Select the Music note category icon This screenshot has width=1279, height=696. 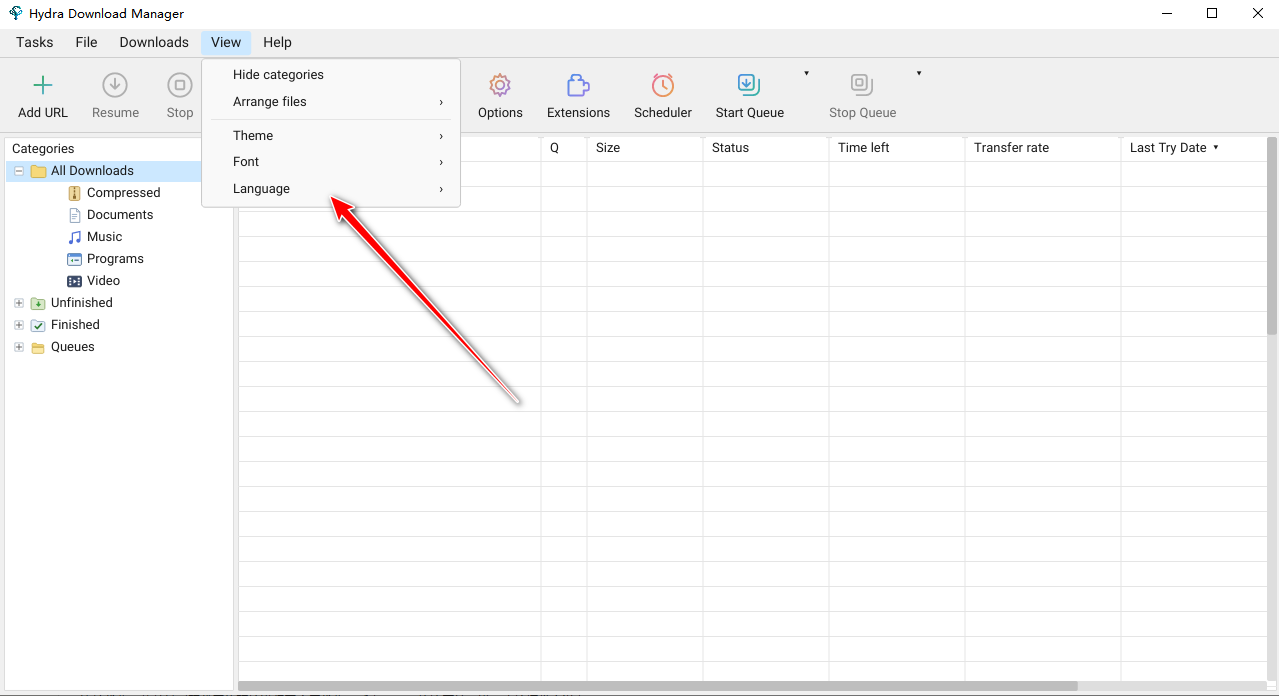(74, 237)
